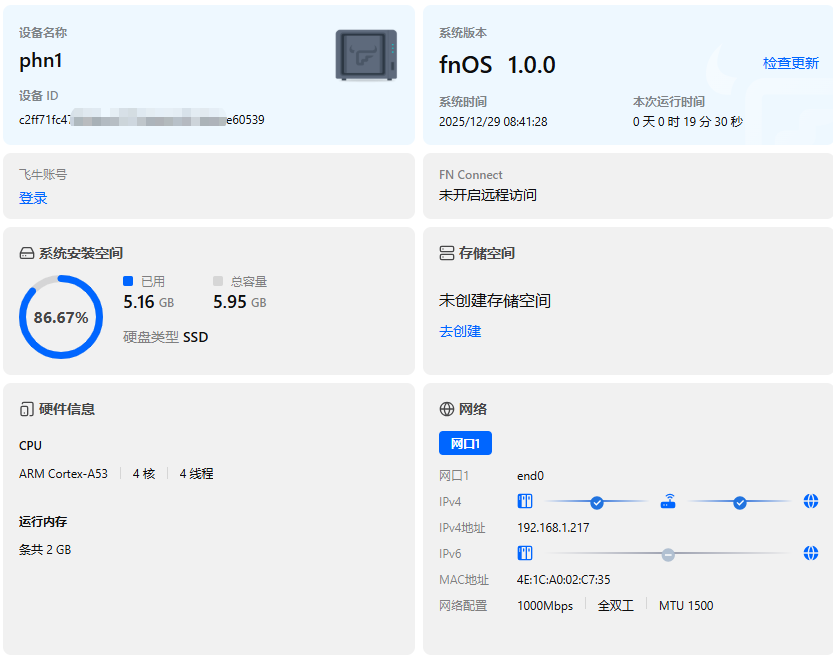Toggle the second IPv4 connectivity checkmark
Viewport: 833px width, 658px height.
(x=741, y=501)
